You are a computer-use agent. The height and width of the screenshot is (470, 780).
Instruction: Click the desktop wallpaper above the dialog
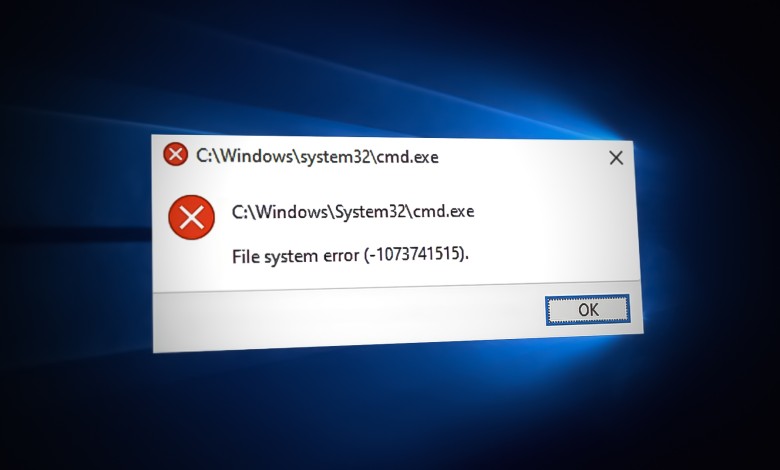(x=388, y=65)
